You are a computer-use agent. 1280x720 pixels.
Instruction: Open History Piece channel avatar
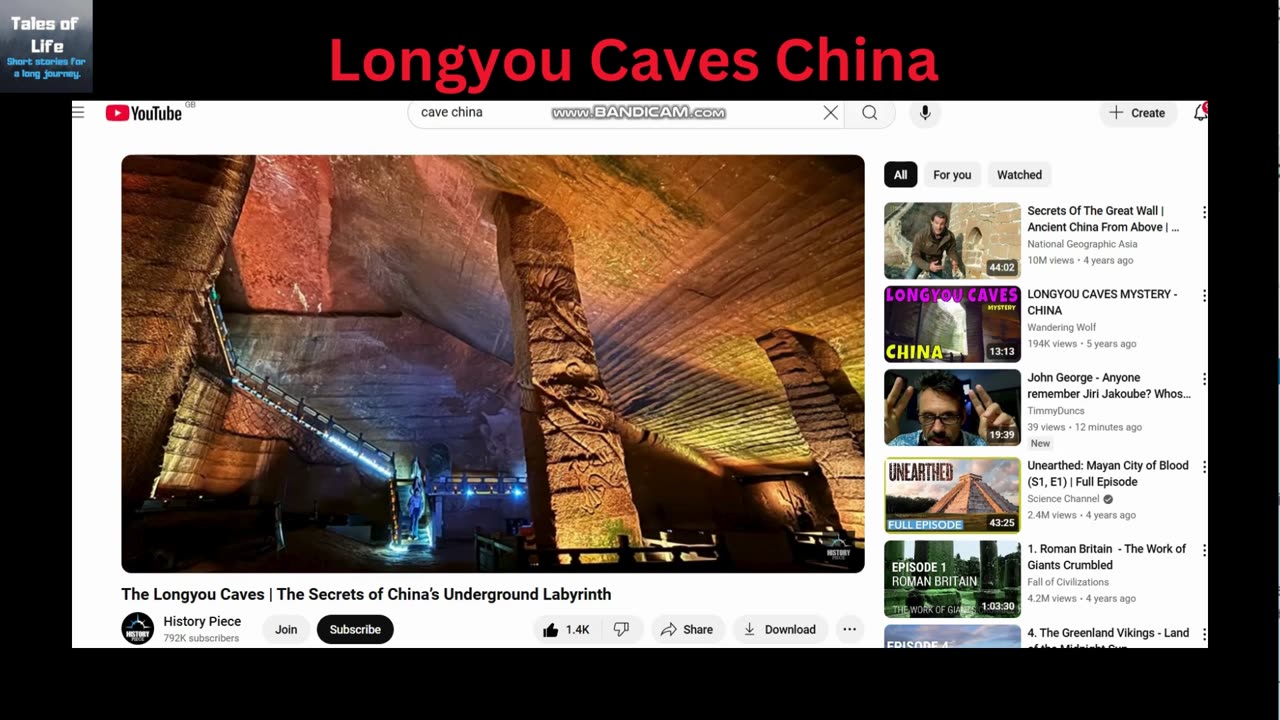138,629
